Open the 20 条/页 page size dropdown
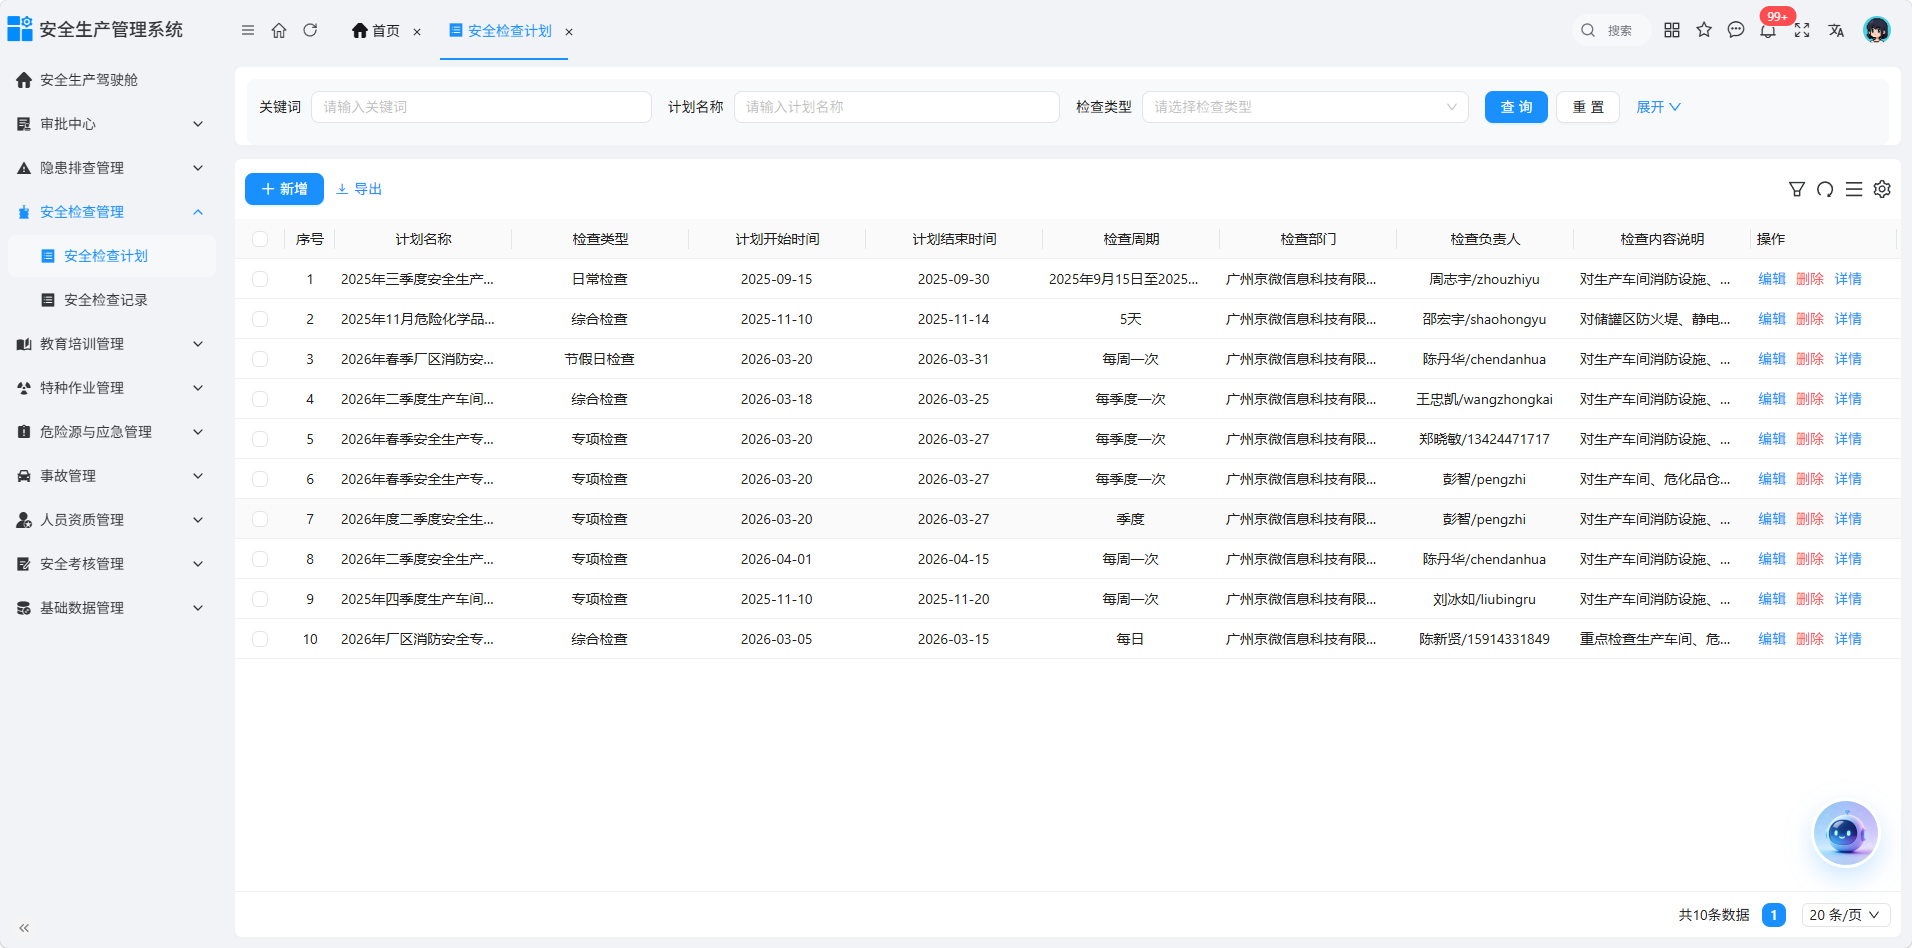Viewport: 1912px width, 948px height. click(x=1846, y=915)
